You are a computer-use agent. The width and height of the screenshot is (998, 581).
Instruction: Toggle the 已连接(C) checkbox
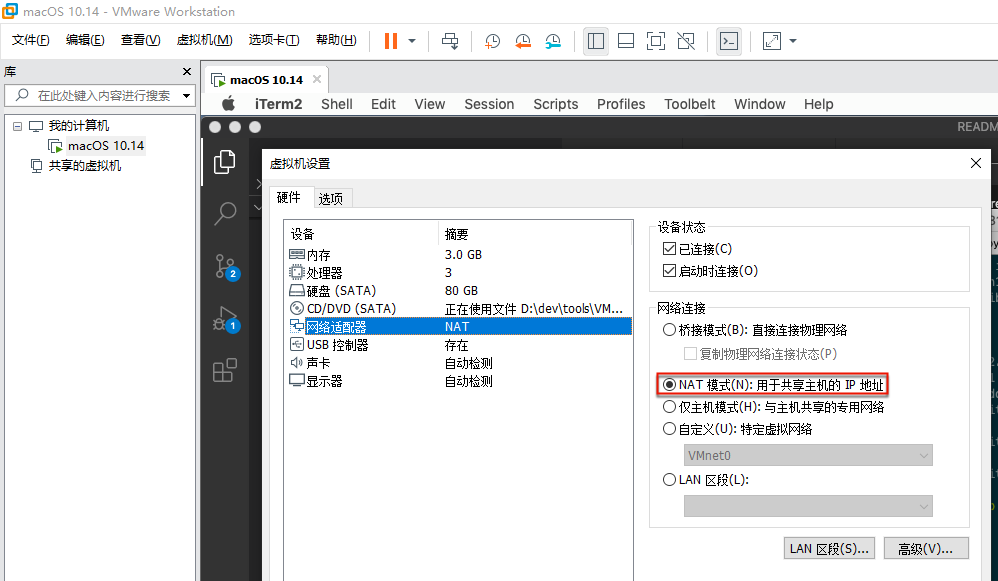click(669, 249)
